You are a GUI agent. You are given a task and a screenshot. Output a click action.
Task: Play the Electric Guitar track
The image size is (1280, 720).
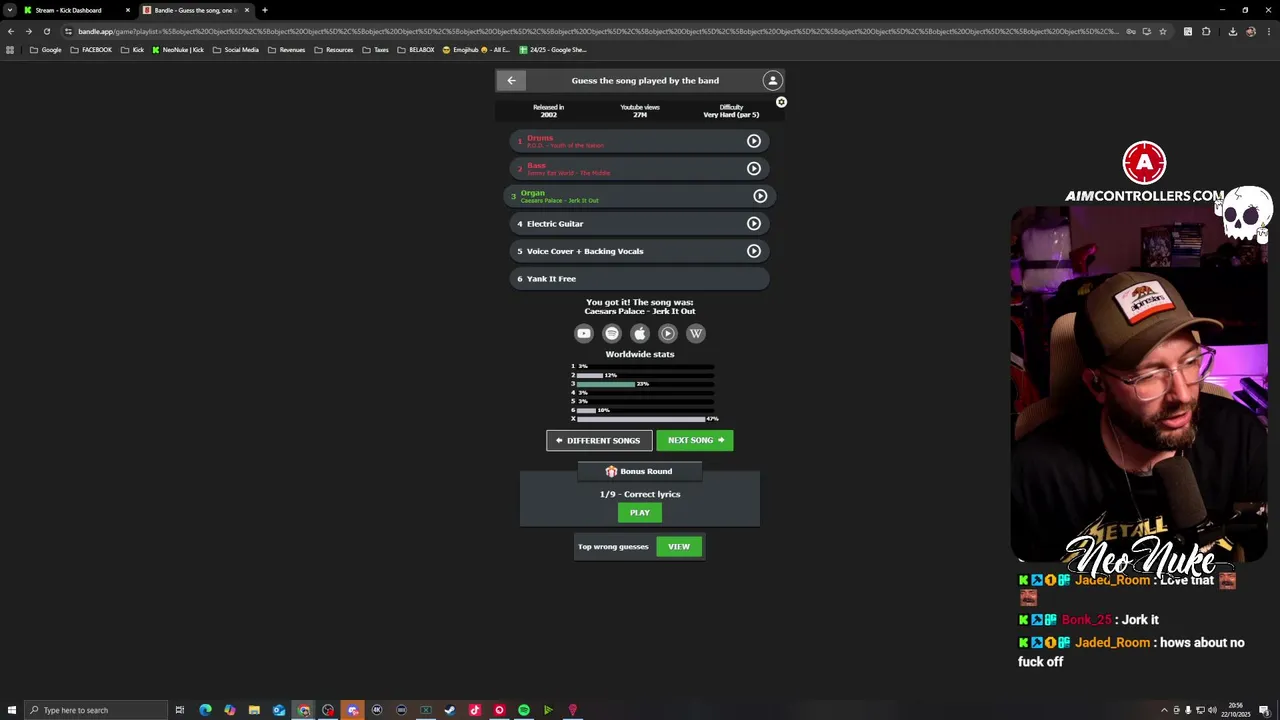pos(754,223)
